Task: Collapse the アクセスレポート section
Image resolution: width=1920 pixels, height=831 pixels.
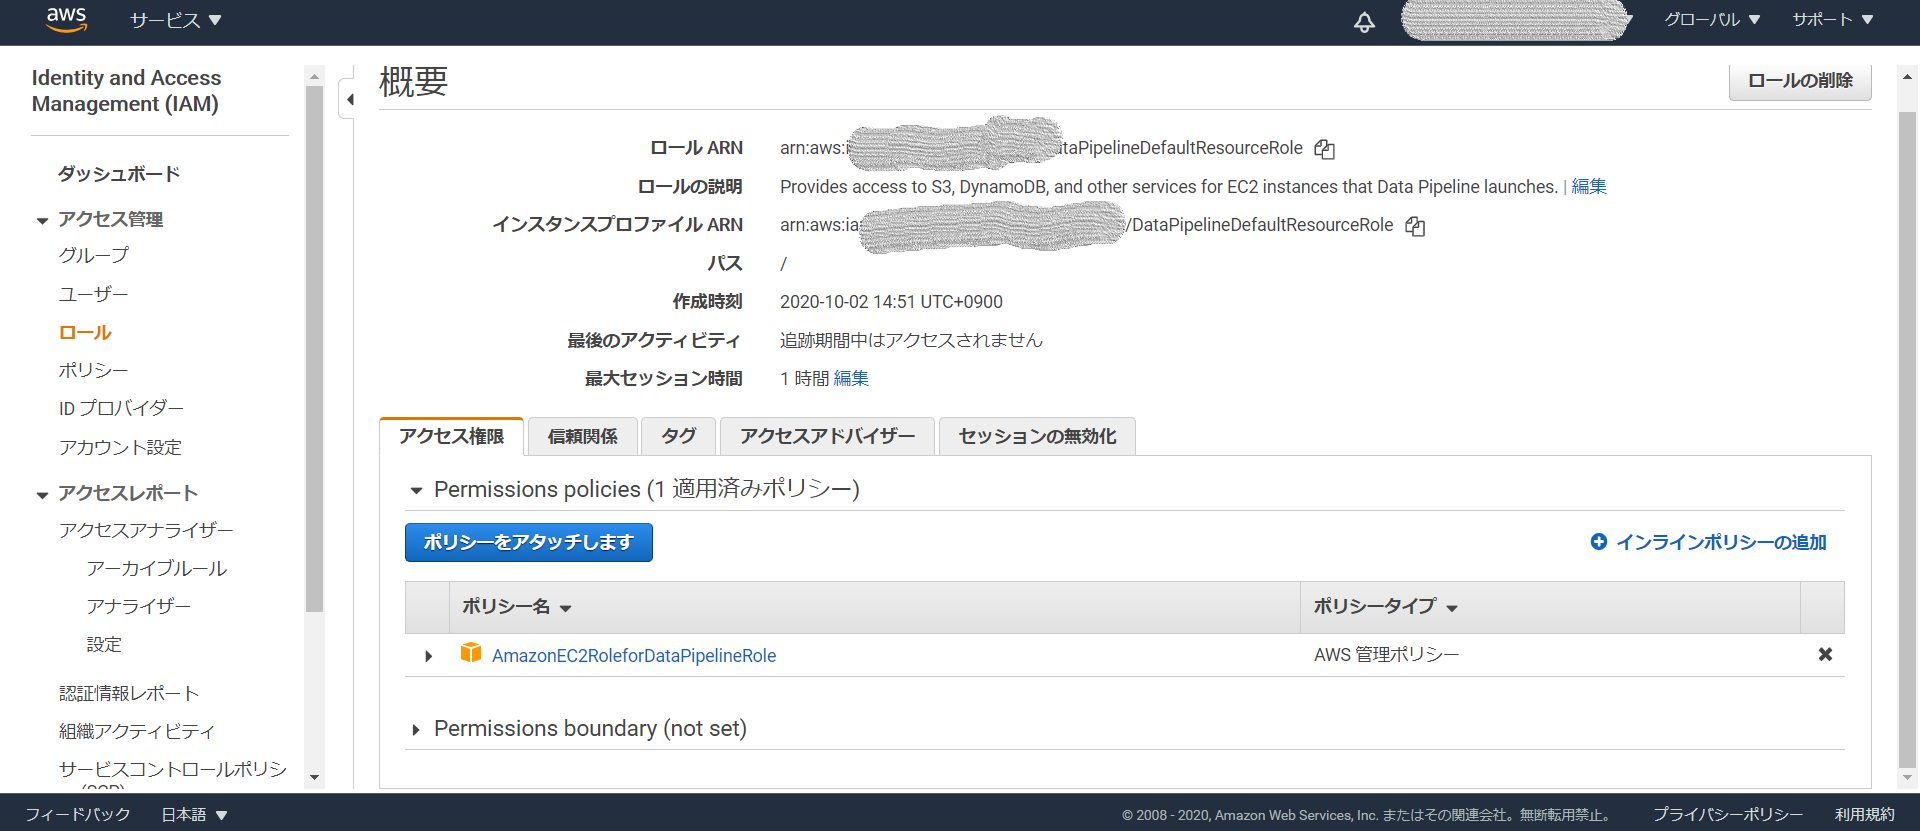Action: [42, 494]
